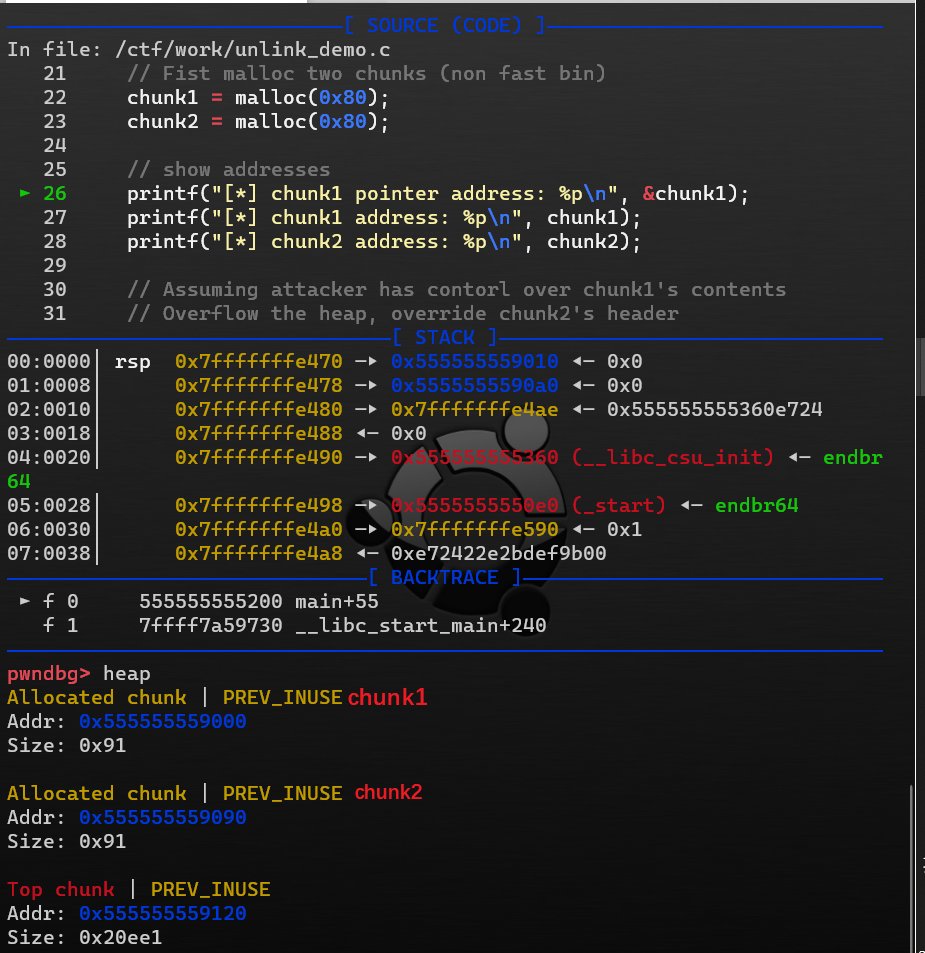Click stack address 0x7fffffffe470

click(x=259, y=362)
